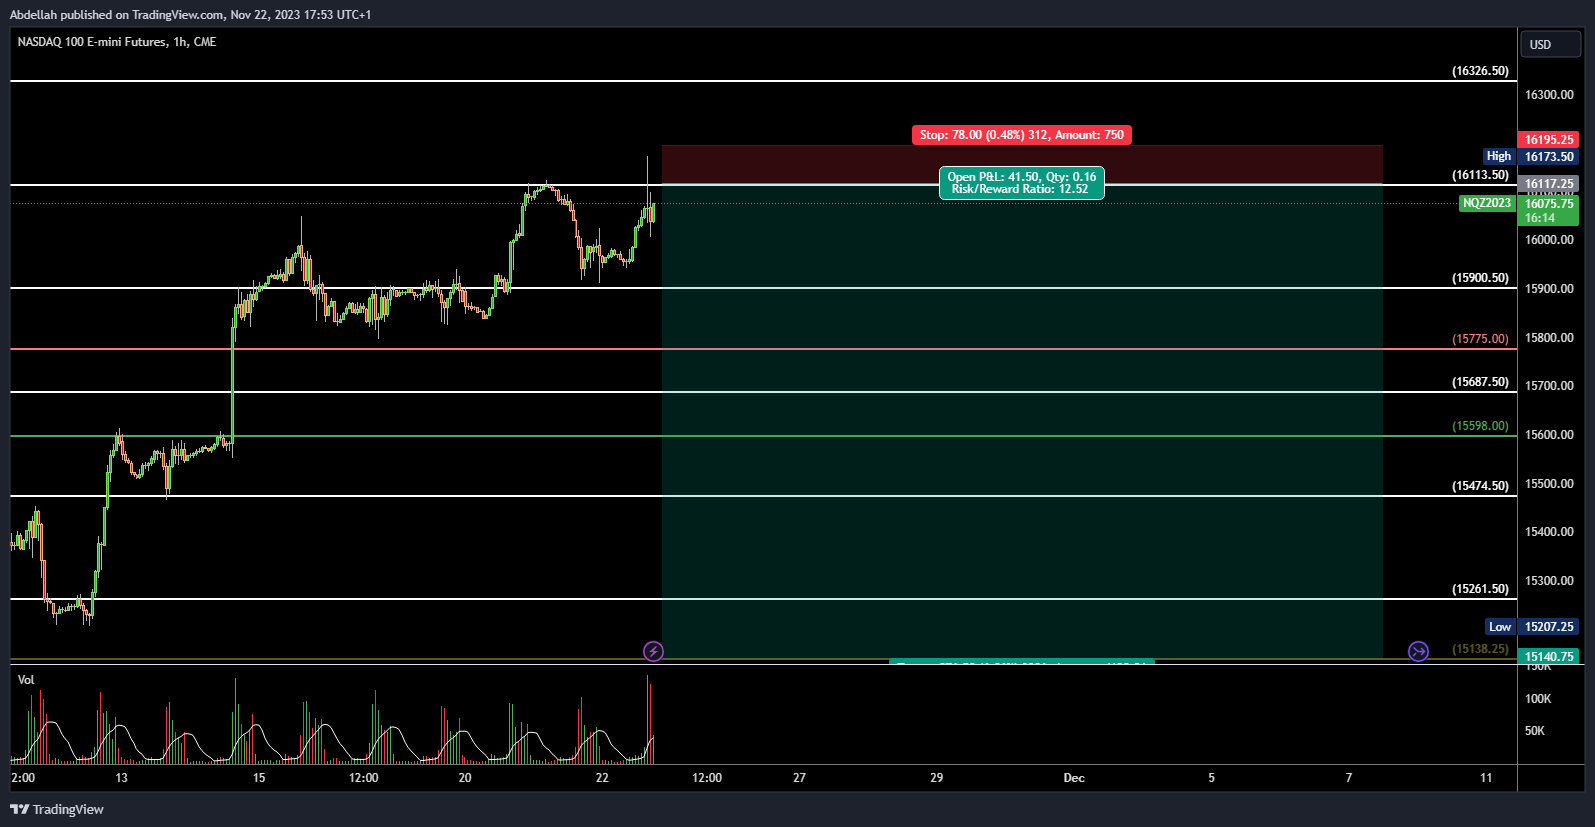Image resolution: width=1595 pixels, height=827 pixels.
Task: Select the NQZ2023 symbol label
Action: click(x=1487, y=203)
